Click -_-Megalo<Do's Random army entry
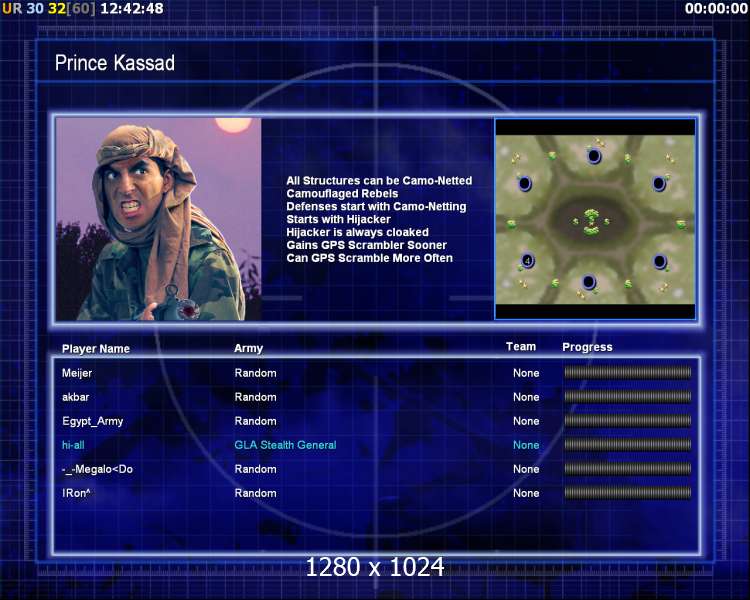750x600 pixels. (x=255, y=469)
